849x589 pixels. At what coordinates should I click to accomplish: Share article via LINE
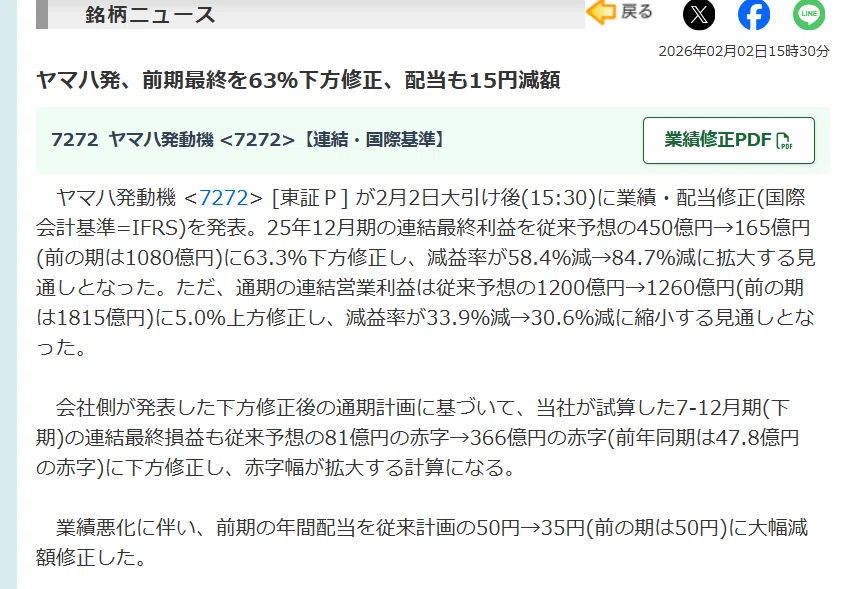click(809, 15)
